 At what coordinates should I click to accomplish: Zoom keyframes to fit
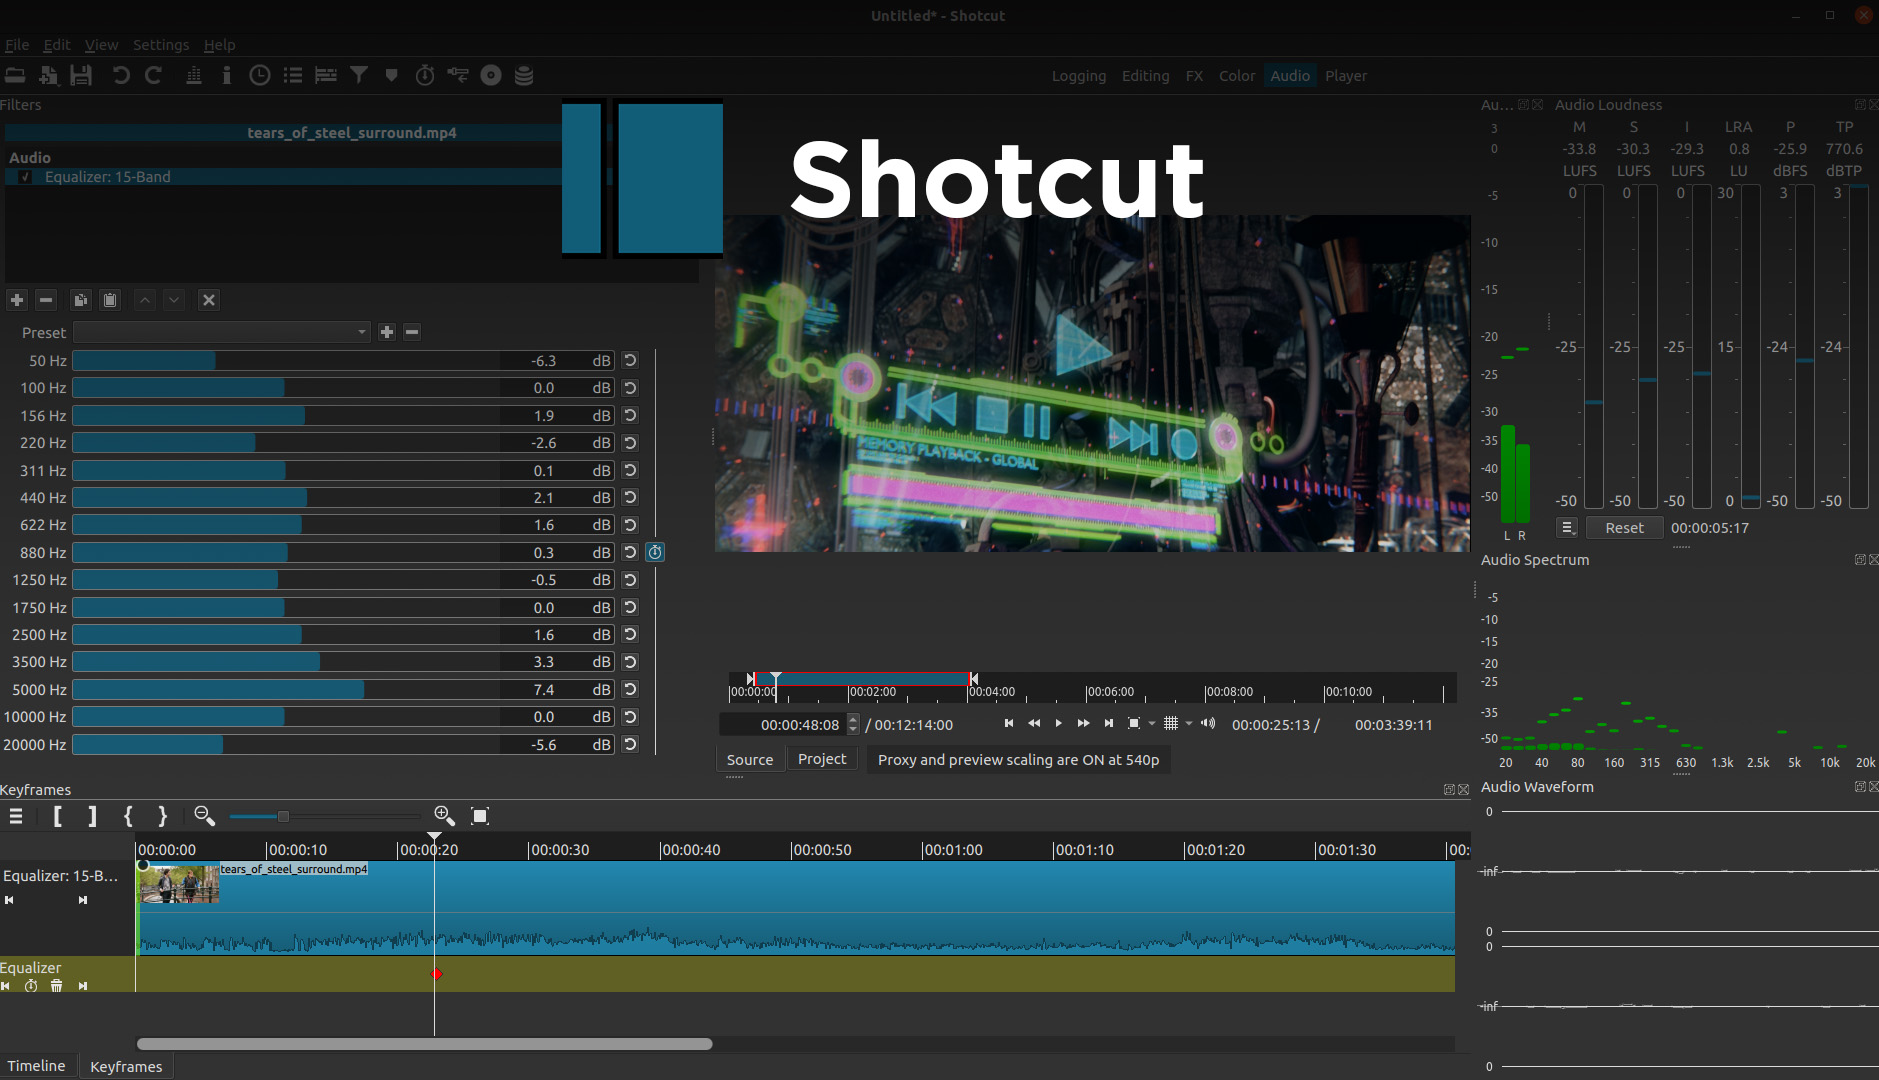480,817
